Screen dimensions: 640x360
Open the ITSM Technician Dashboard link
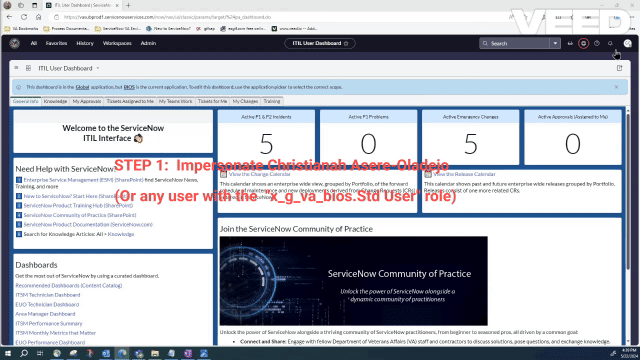pos(48,295)
